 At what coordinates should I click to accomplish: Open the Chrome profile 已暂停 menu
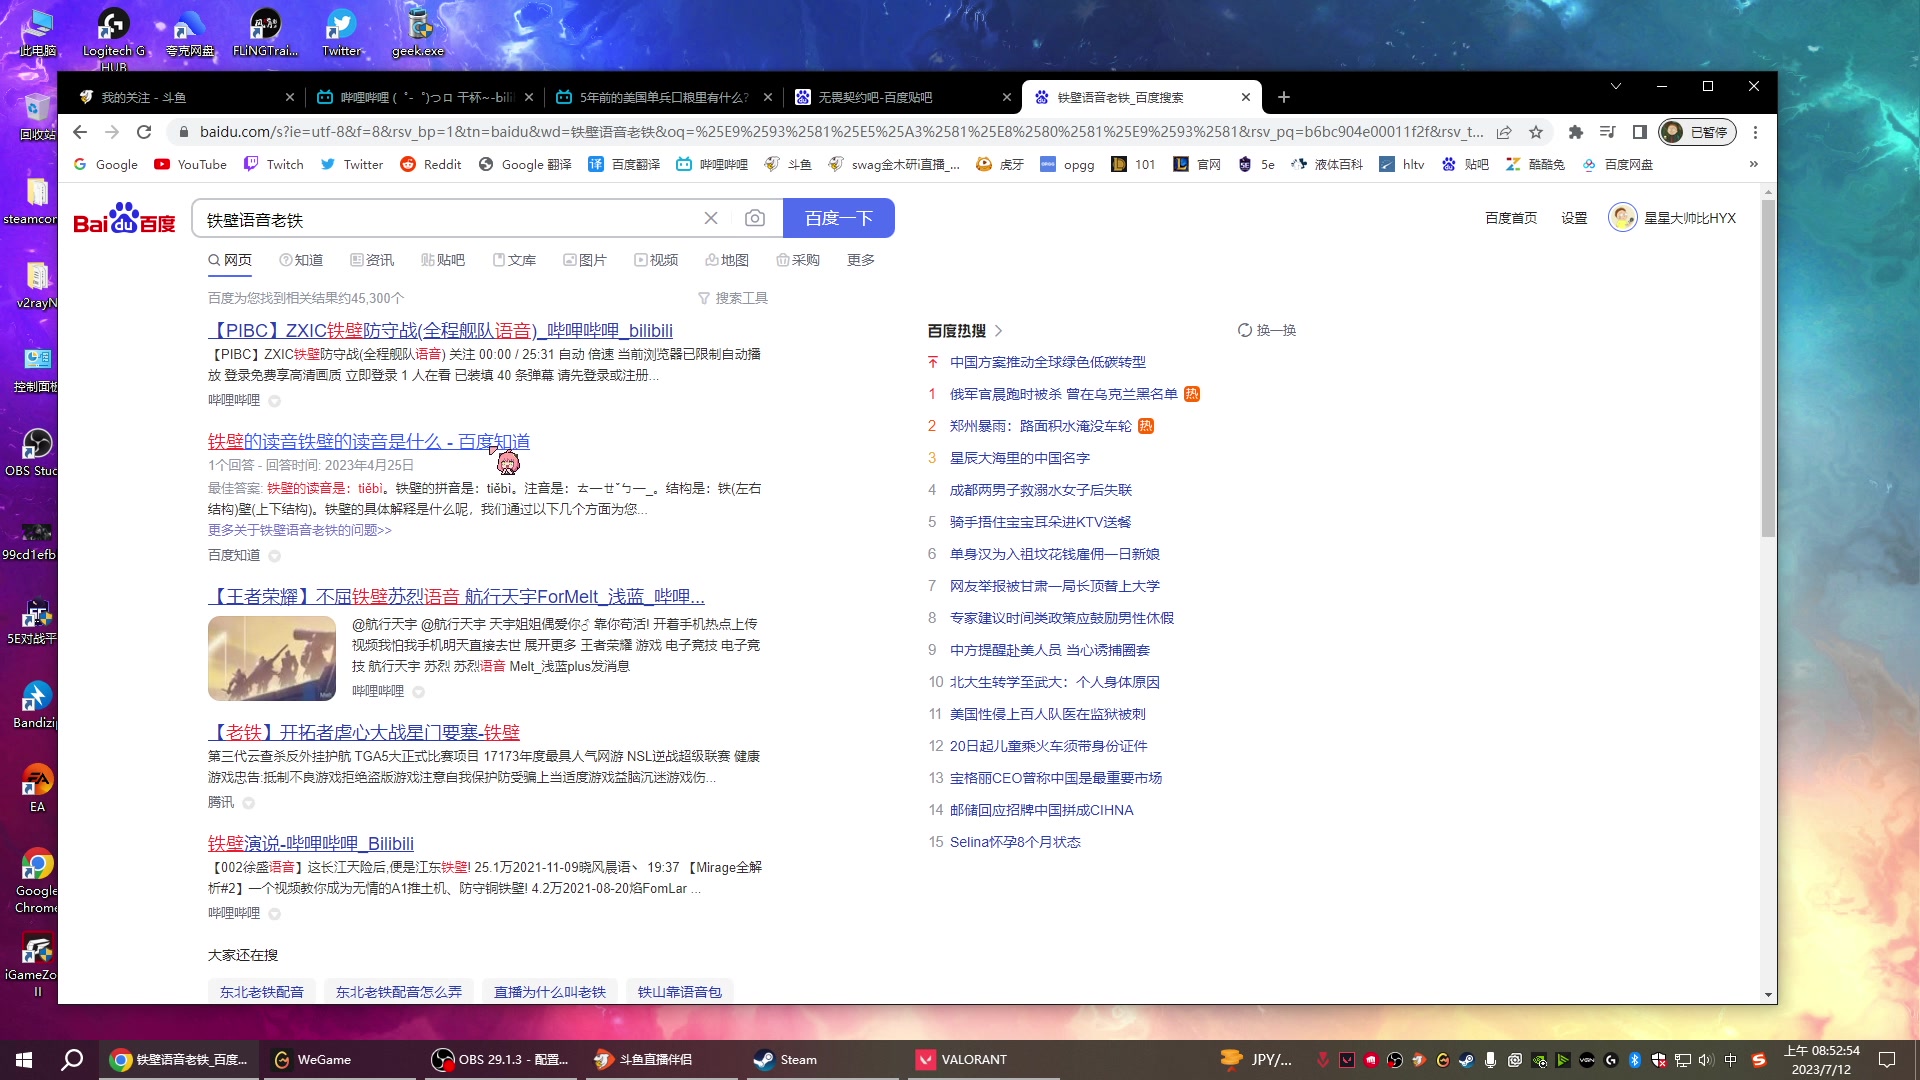1697,132
